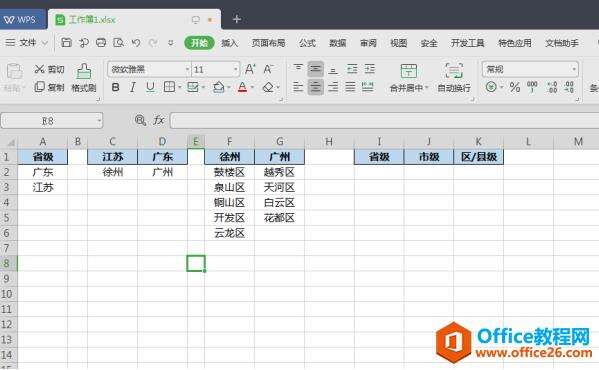Toggle bold formatting with B button
The image size is (599, 370).
pyautogui.click(x=115, y=87)
